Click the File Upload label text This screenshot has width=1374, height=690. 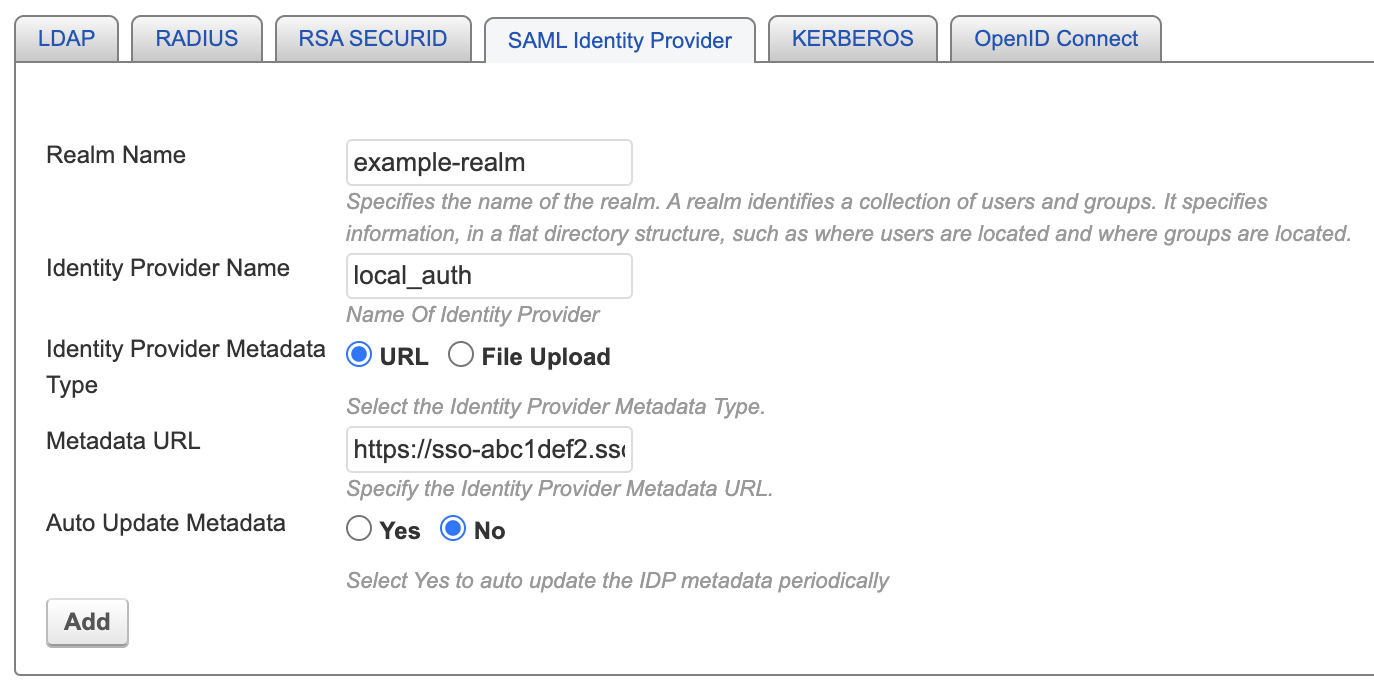pos(544,356)
